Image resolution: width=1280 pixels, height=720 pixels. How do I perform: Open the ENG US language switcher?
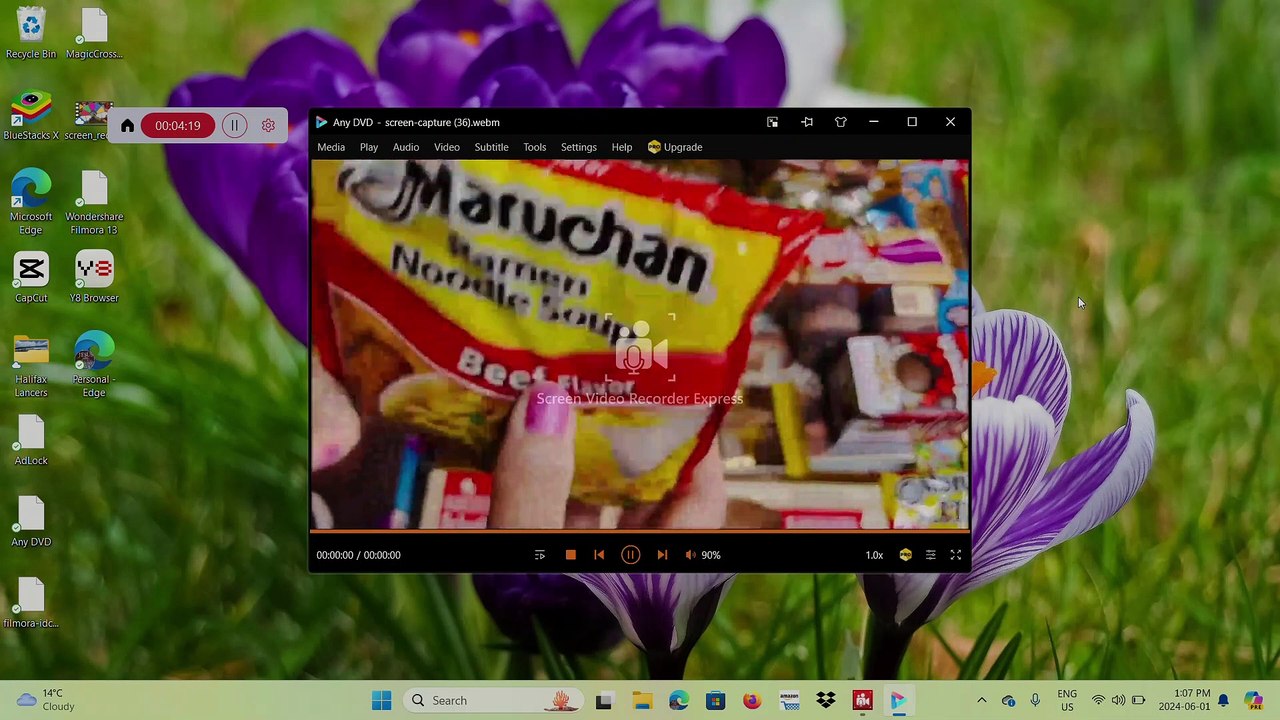[1067, 701]
